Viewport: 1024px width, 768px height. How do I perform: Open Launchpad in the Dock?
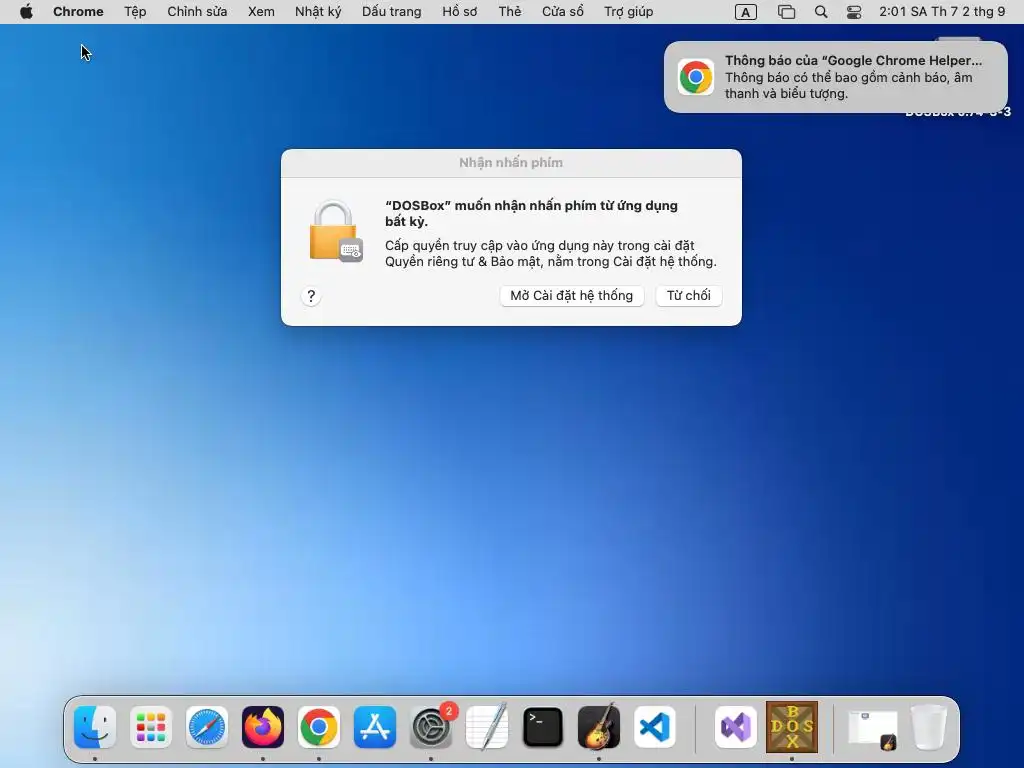(151, 727)
